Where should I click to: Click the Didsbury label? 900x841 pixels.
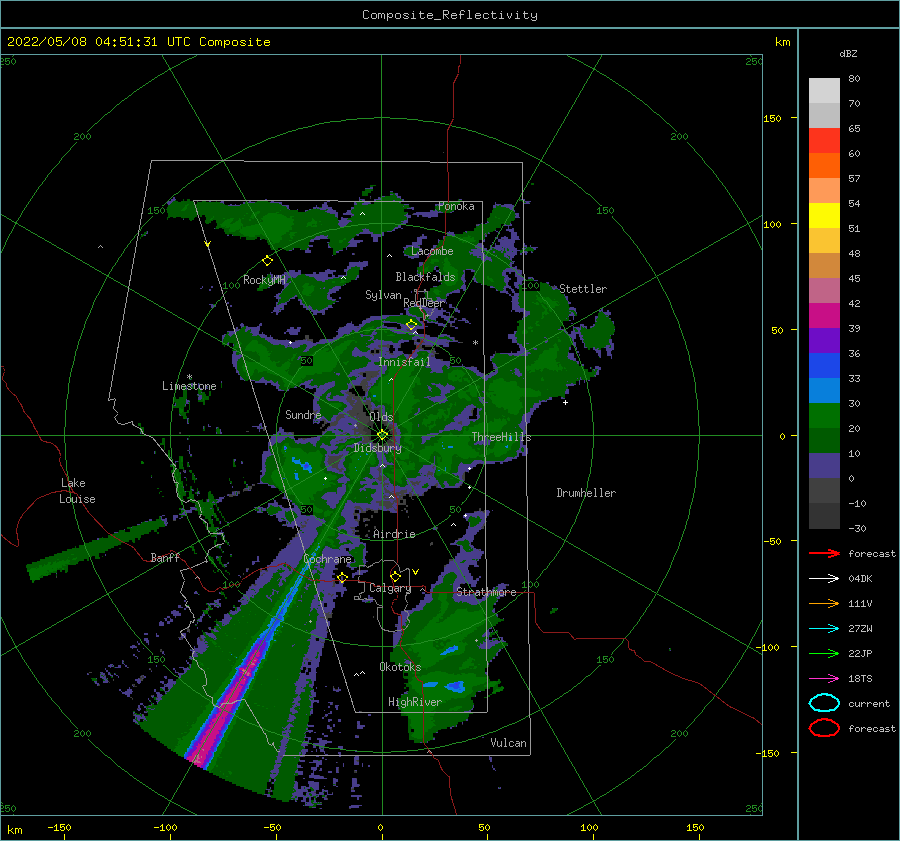[x=378, y=448]
